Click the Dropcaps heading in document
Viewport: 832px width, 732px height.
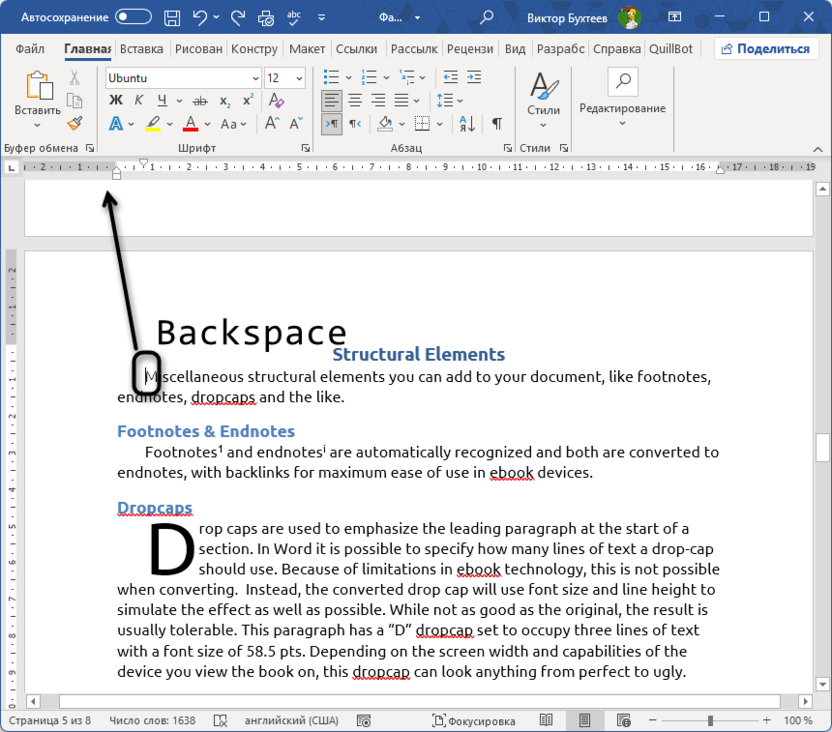point(154,508)
